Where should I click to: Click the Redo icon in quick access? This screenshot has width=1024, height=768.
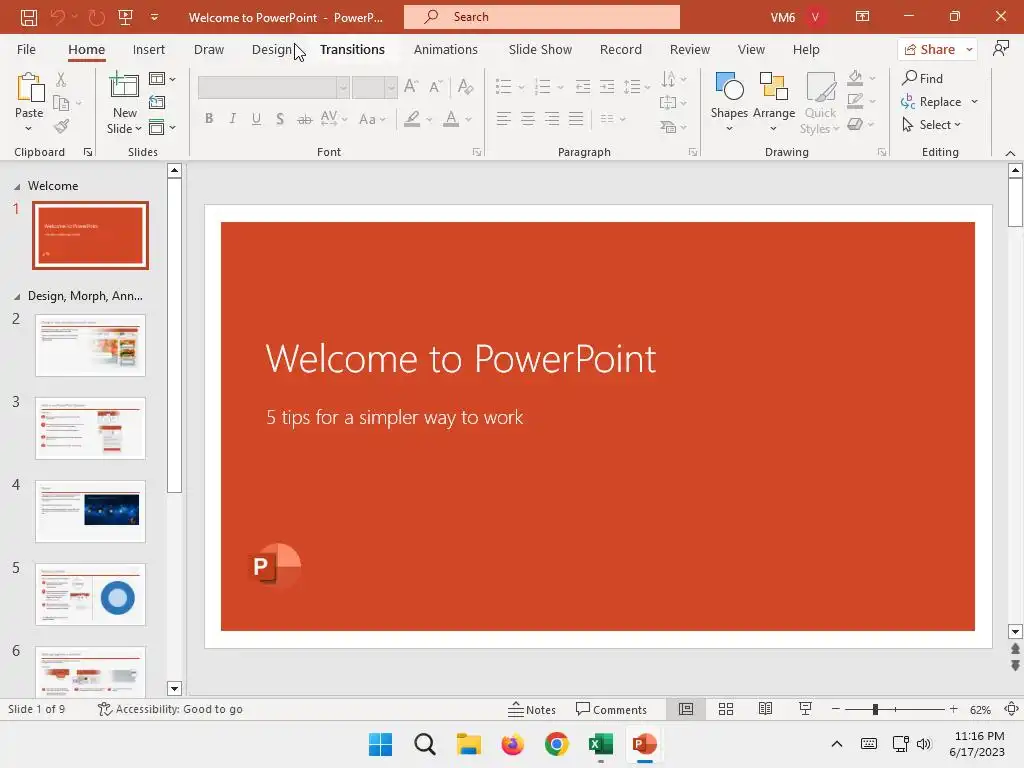tap(96, 17)
